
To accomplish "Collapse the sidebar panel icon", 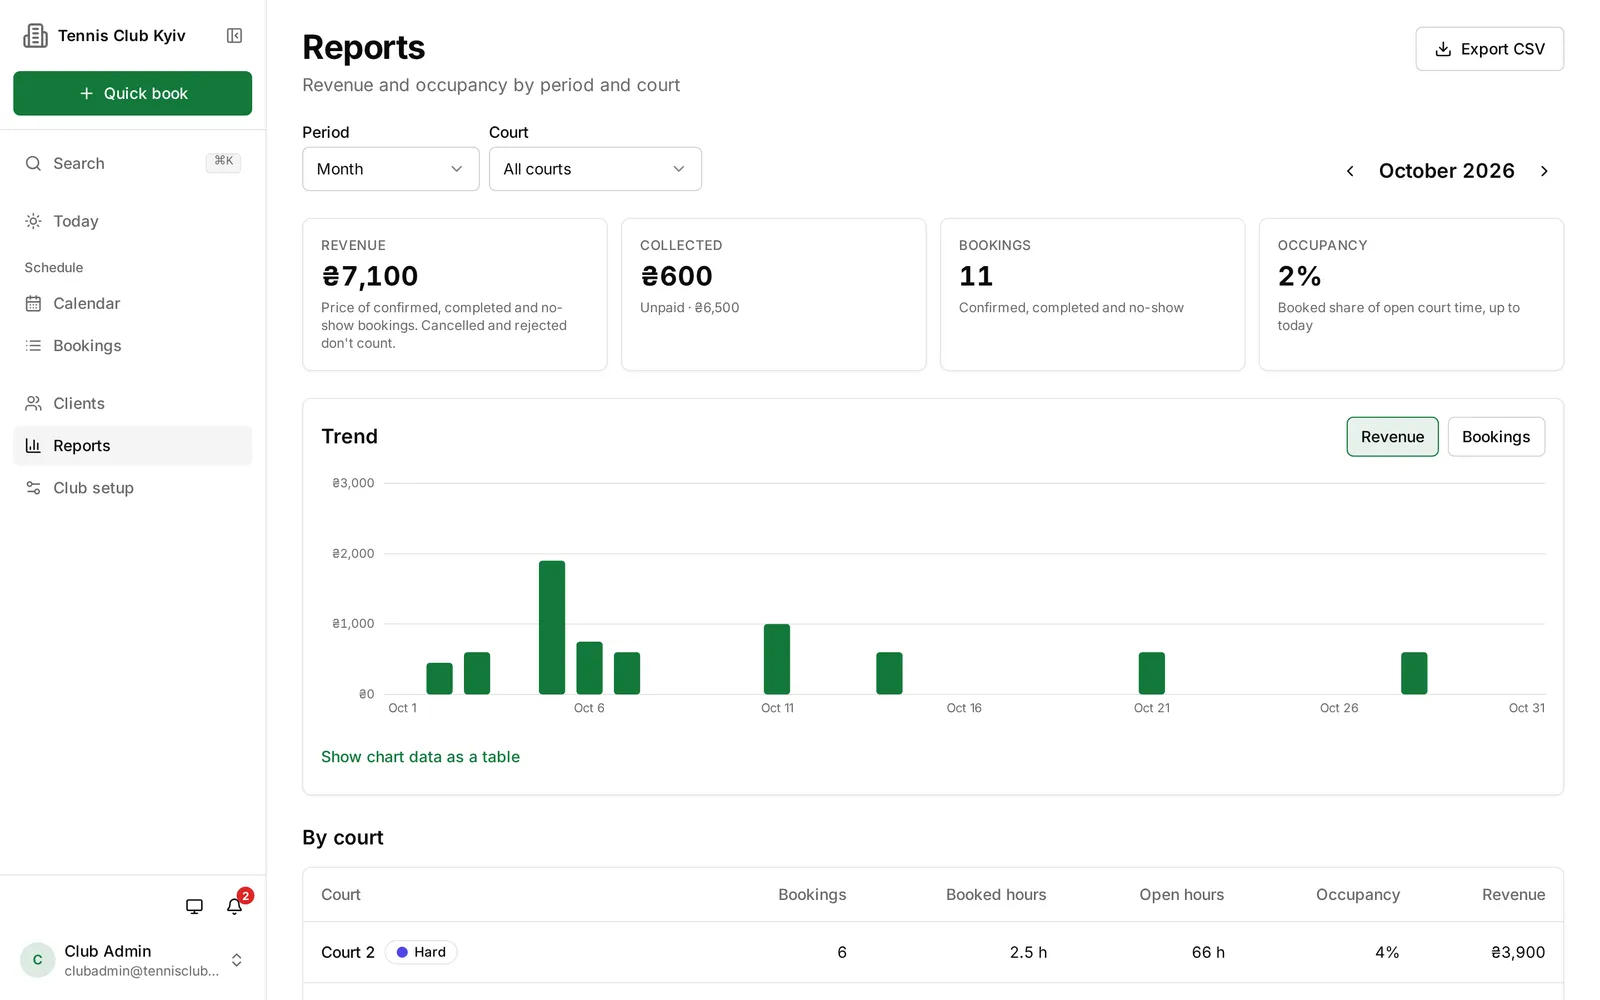I will [235, 36].
